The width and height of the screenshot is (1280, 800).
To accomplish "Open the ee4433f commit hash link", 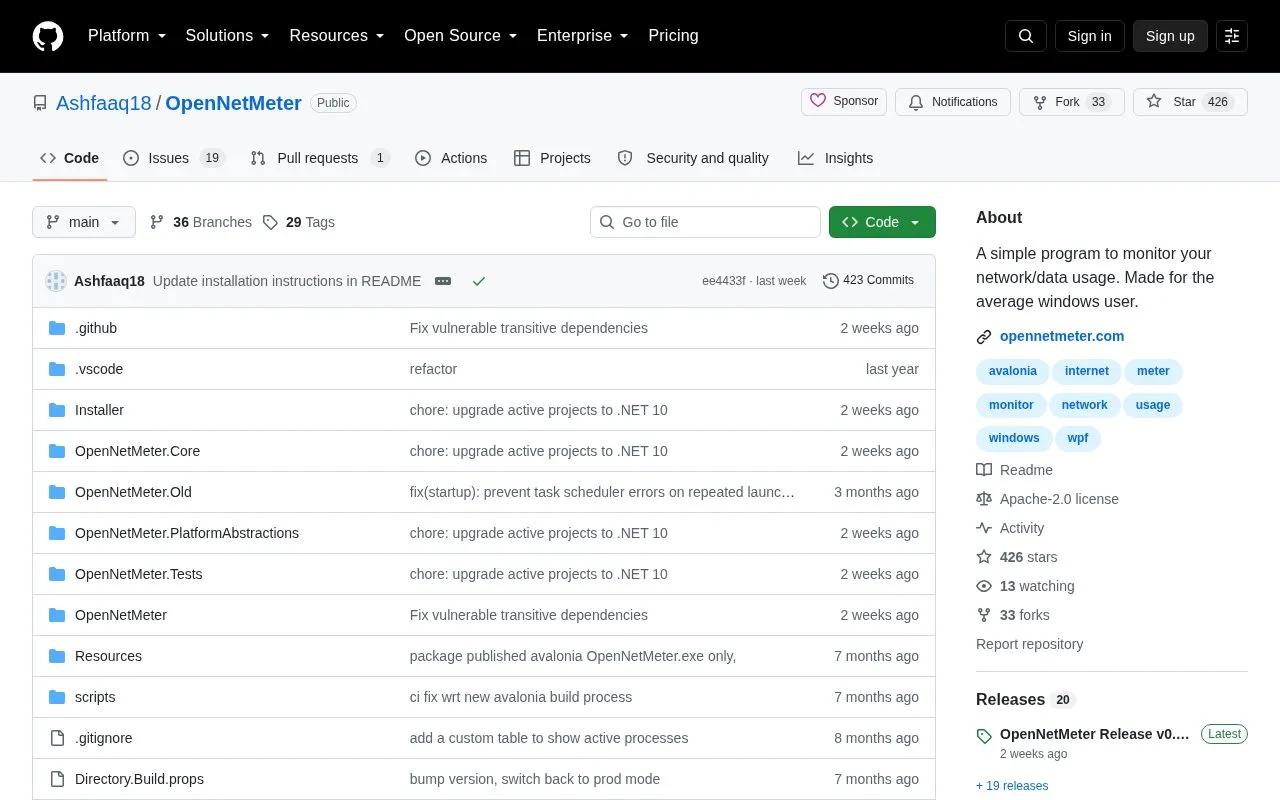I will (724, 281).
